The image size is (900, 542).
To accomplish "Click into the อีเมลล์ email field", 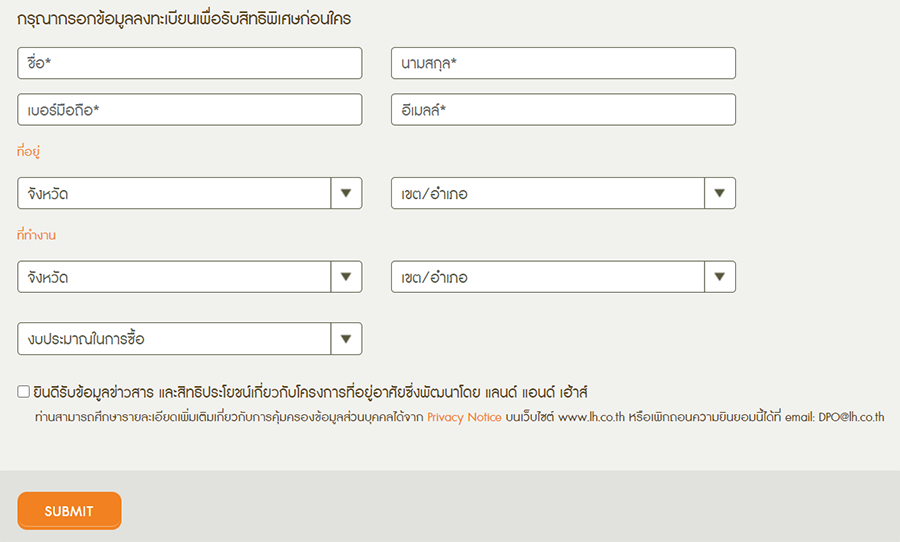I will click(x=563, y=110).
